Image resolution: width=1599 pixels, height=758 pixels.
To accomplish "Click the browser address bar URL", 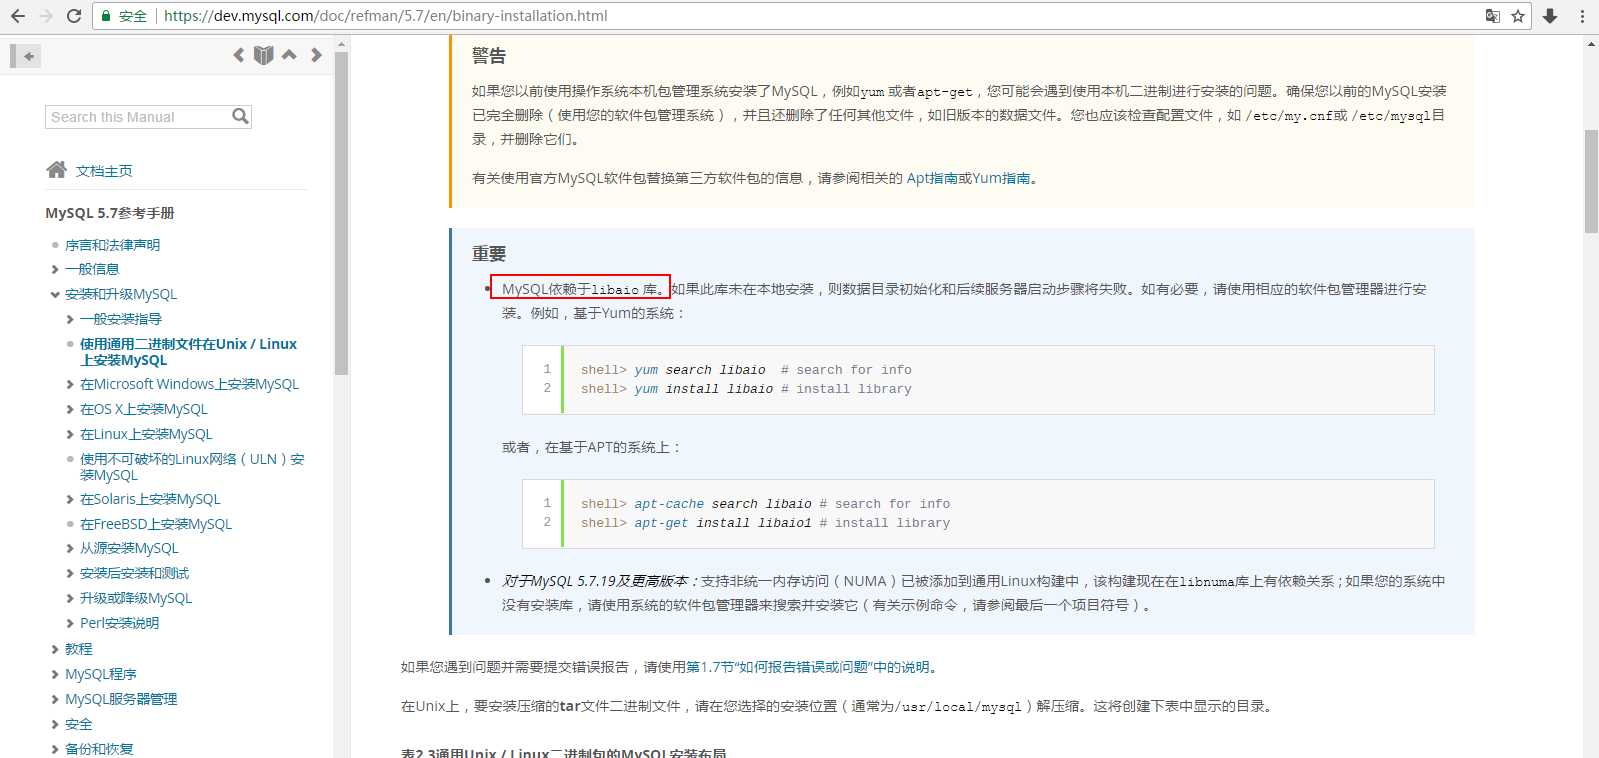I will 385,16.
